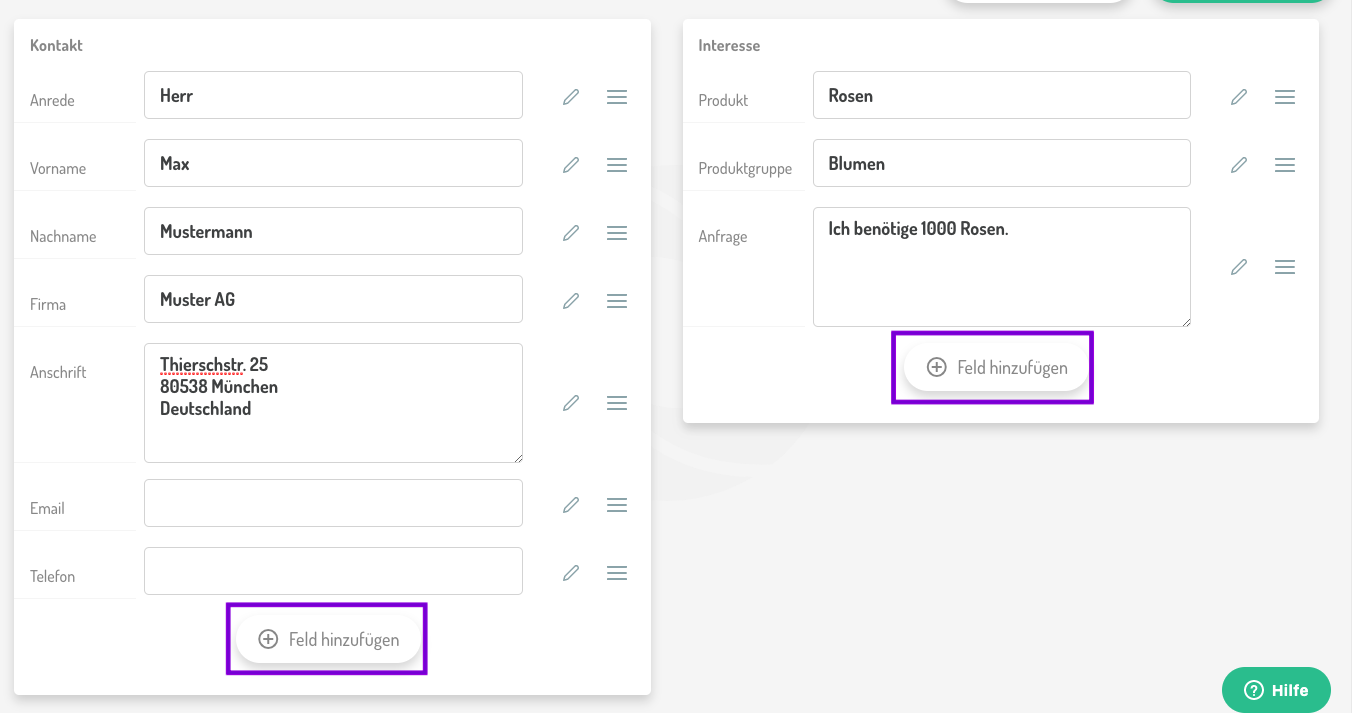1352x713 pixels.
Task: Add a field to the Kontakt section
Action: 328,639
